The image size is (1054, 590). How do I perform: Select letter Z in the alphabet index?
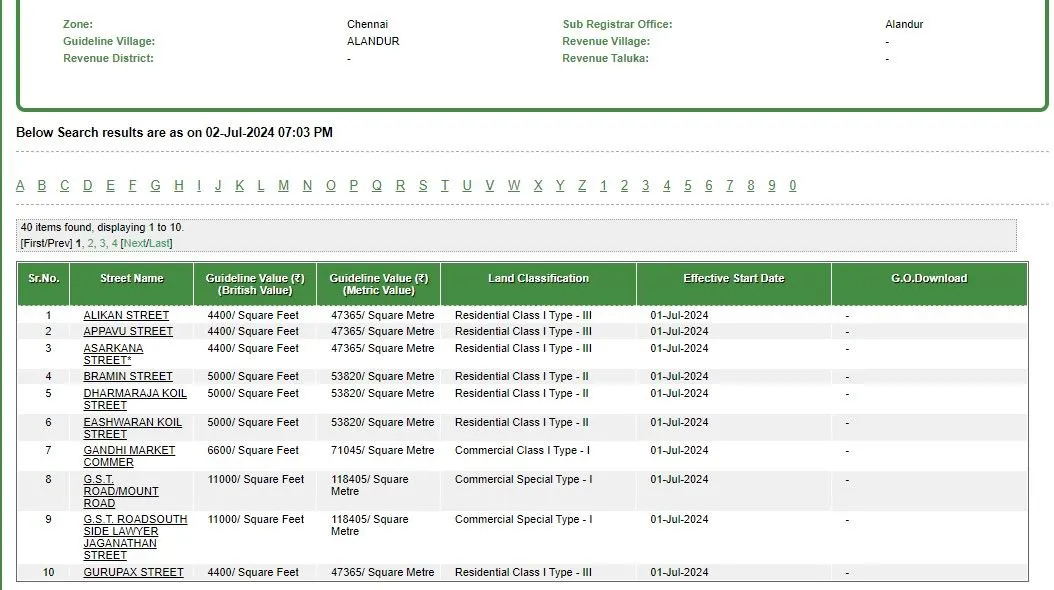(x=580, y=185)
